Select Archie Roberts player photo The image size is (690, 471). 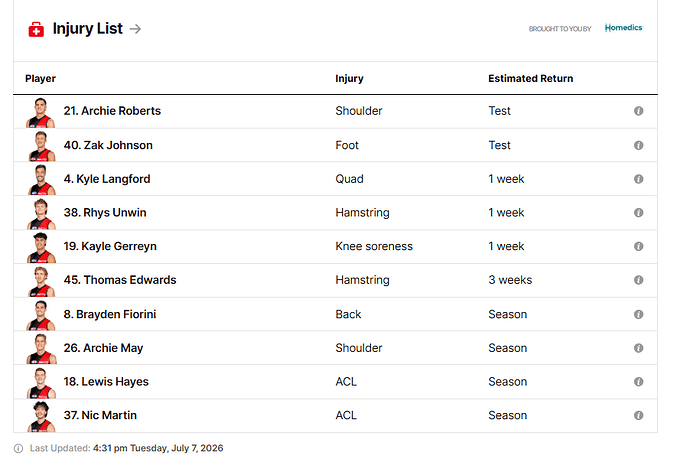click(x=40, y=113)
